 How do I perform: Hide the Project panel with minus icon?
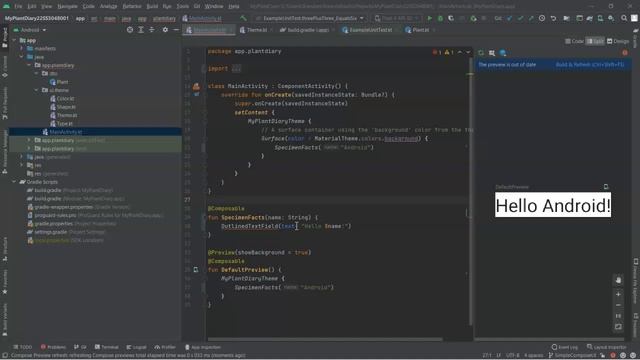coord(176,30)
